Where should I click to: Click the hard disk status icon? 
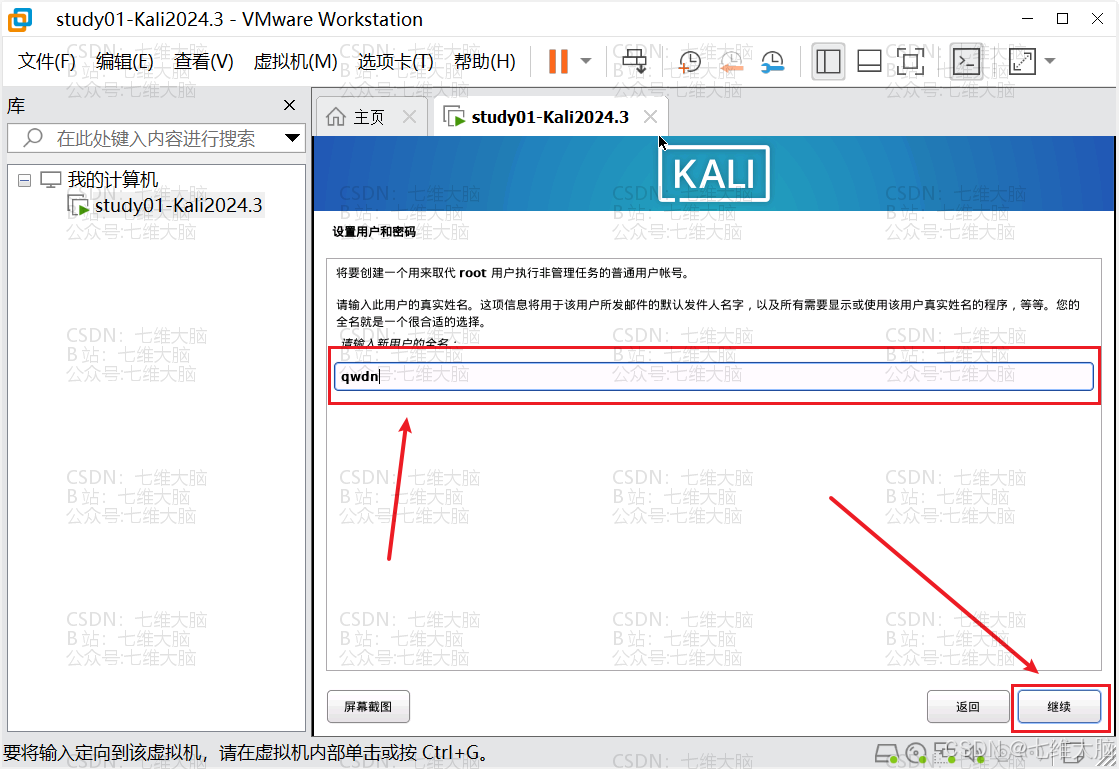(886, 753)
